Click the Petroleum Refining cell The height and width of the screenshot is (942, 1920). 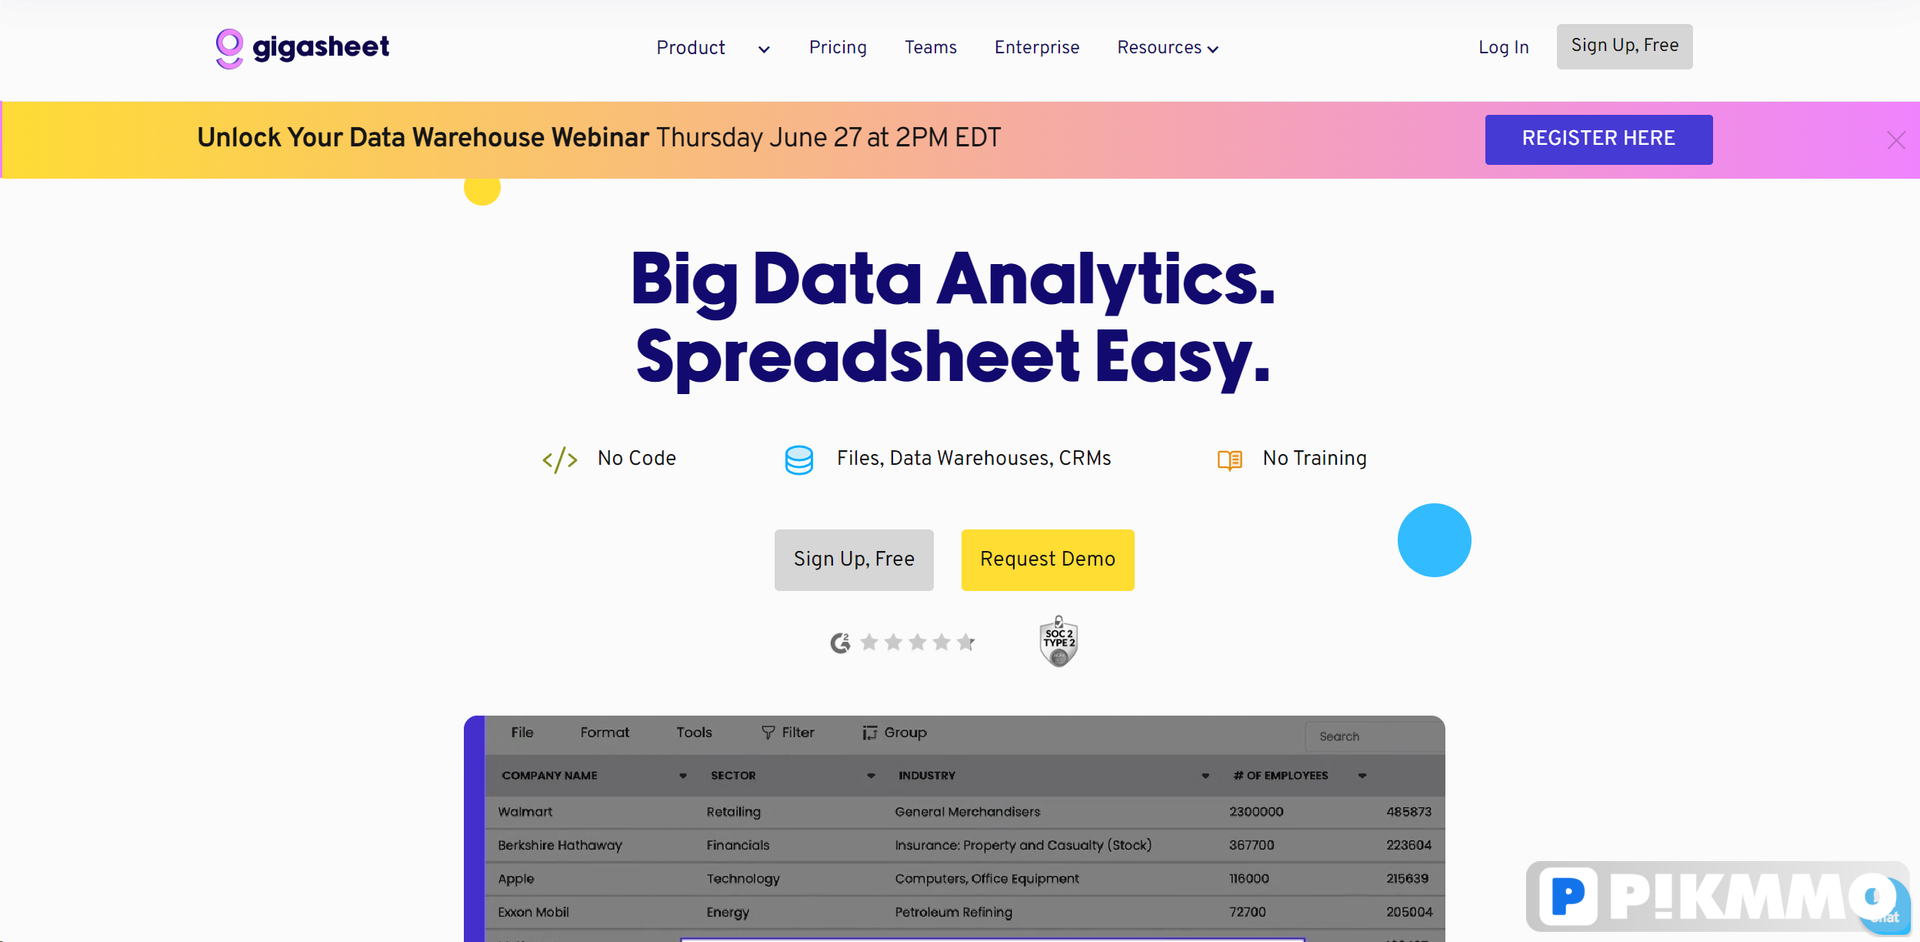(x=953, y=913)
